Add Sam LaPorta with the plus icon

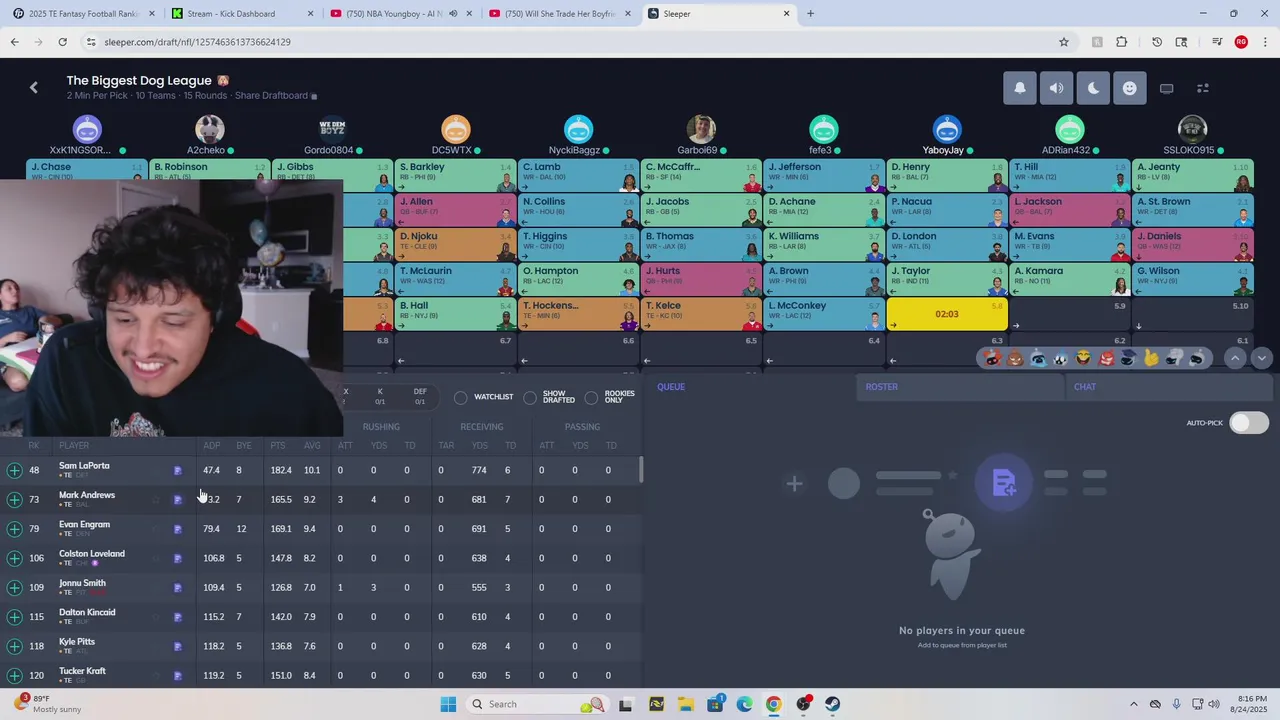coord(14,470)
